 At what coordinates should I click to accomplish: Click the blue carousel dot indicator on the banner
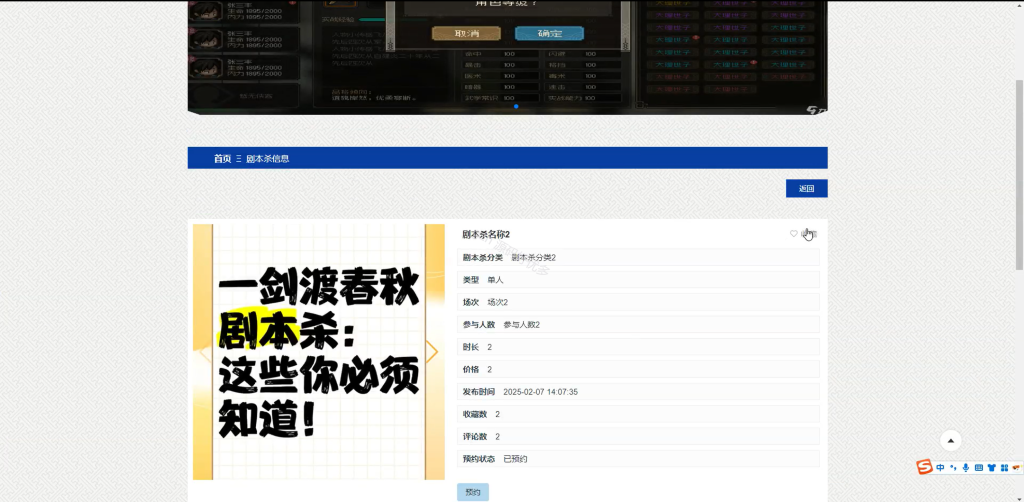pos(517,106)
